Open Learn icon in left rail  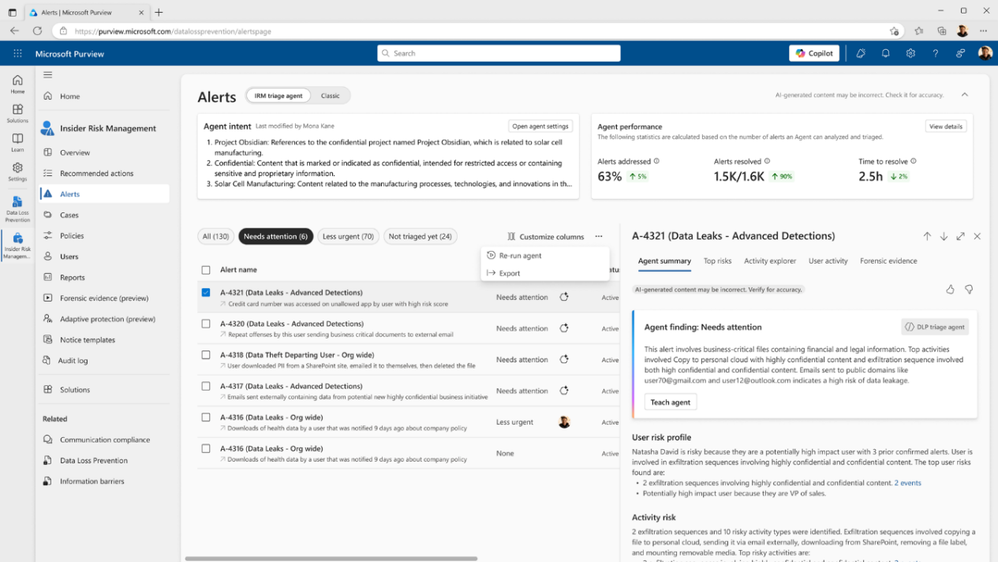(17, 143)
